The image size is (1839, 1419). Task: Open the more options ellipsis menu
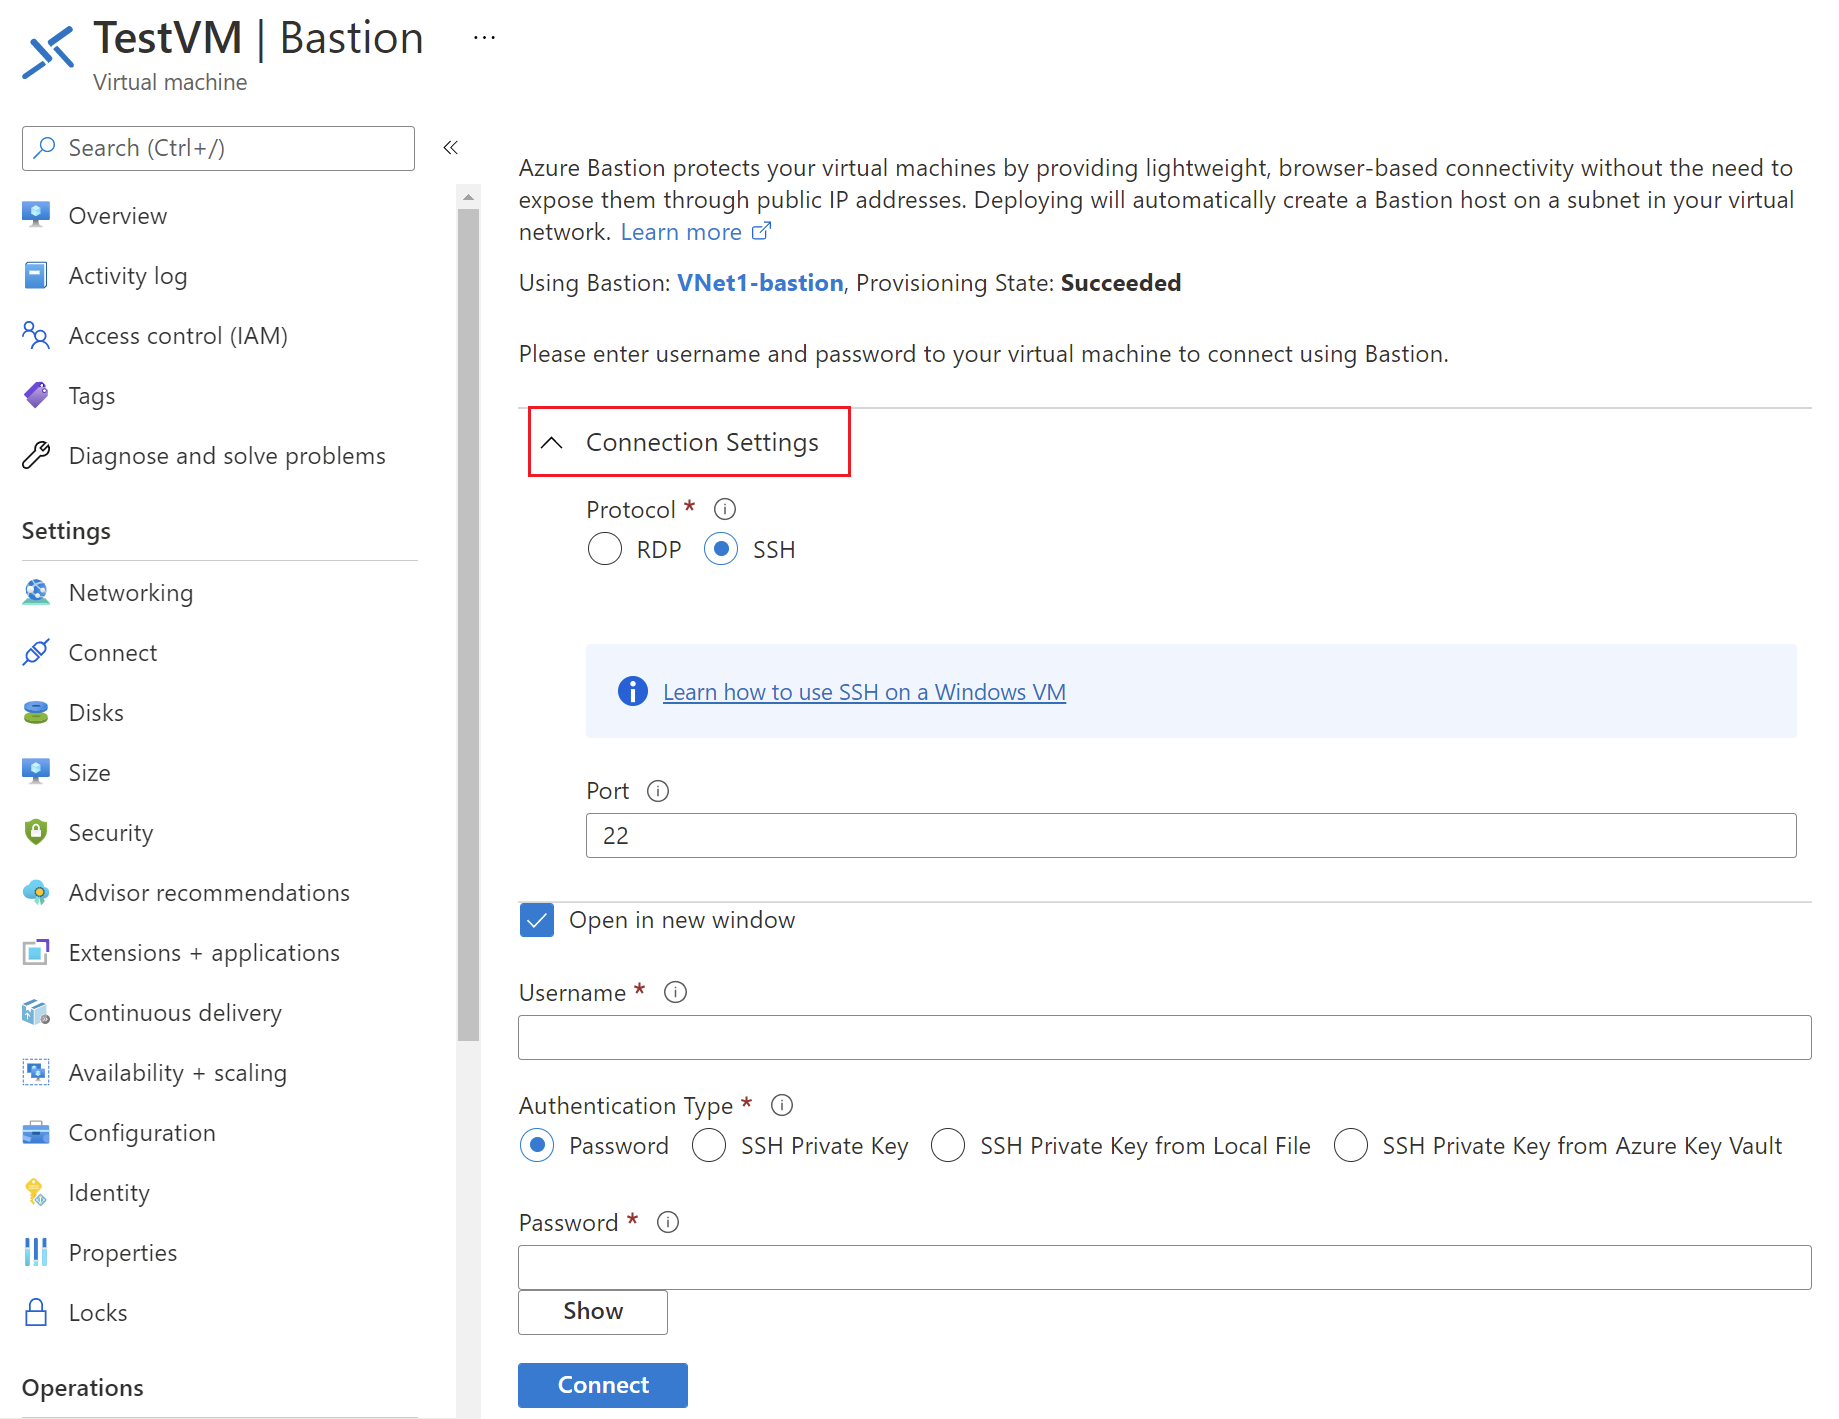484,38
